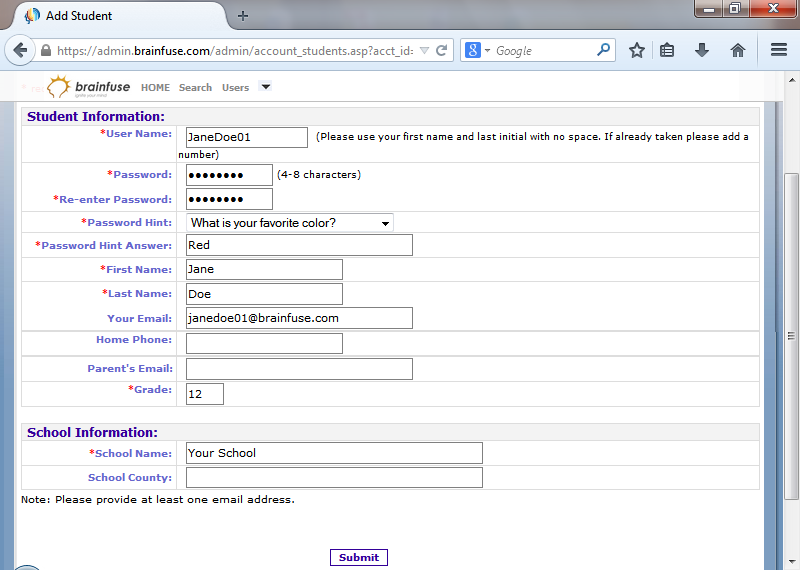The height and width of the screenshot is (570, 800).
Task: Click the School Information heading
Action: tap(92, 432)
